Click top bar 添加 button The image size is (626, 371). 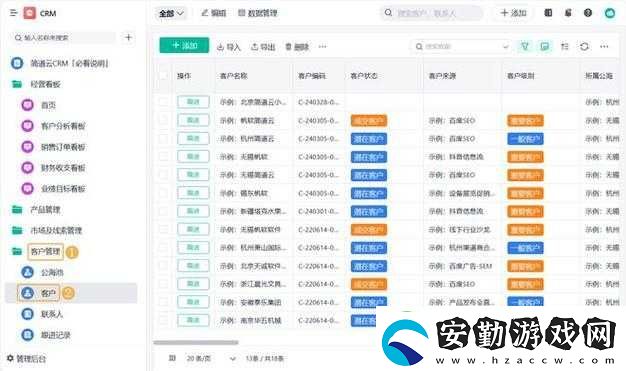(513, 13)
